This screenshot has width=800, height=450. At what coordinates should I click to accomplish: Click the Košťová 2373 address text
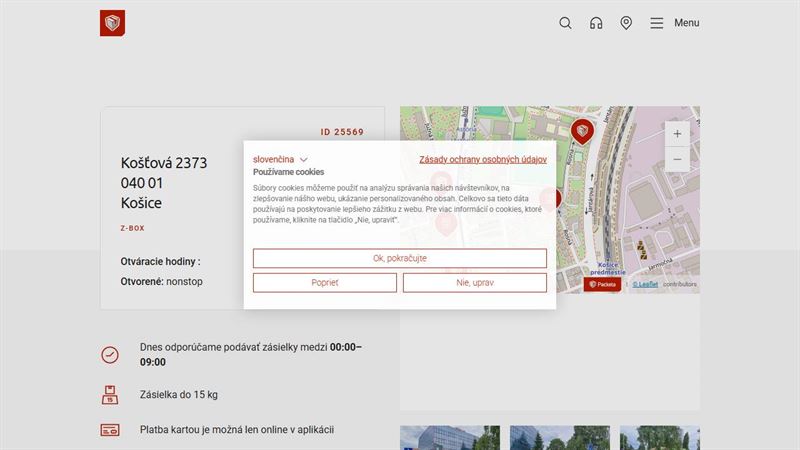pos(164,163)
